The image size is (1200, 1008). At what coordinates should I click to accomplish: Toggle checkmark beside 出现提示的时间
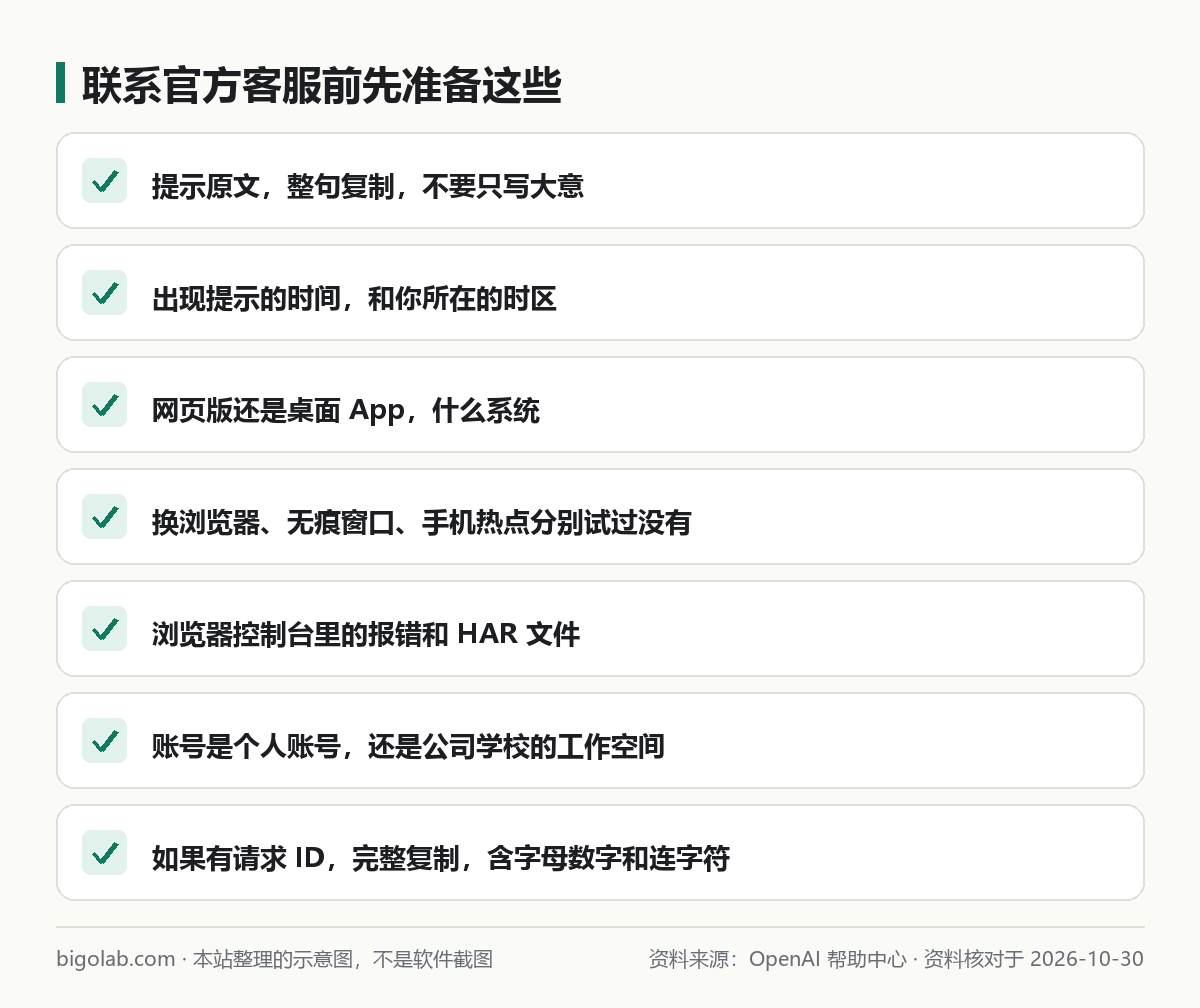click(104, 293)
